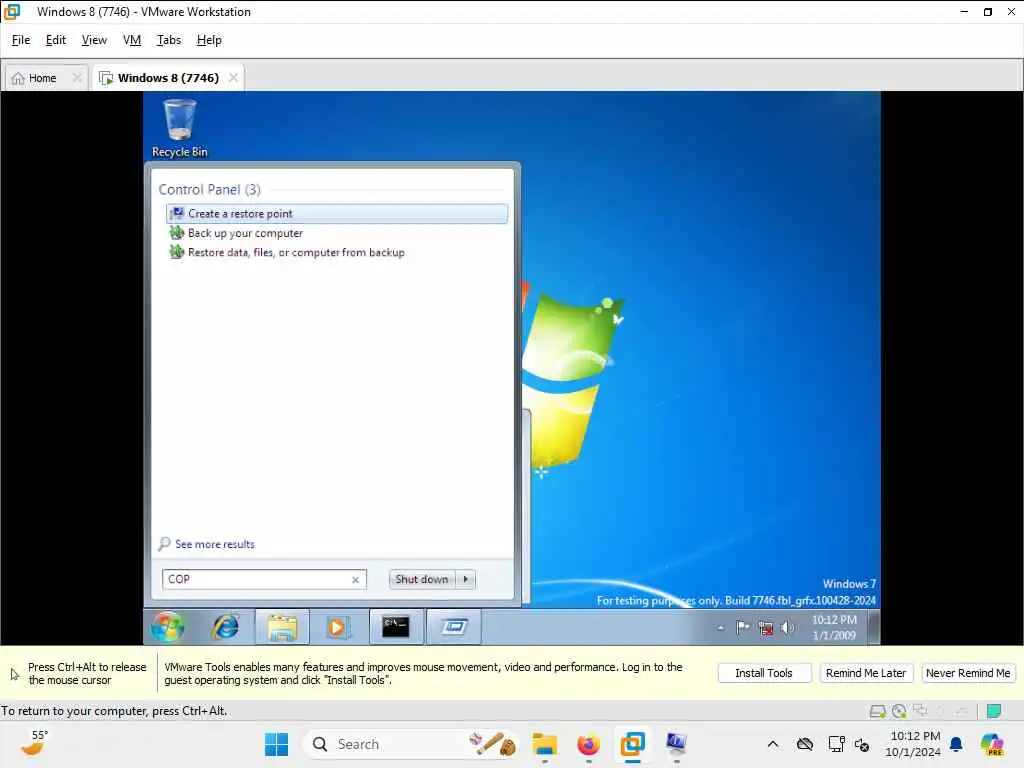Open the Help menu

tap(209, 40)
